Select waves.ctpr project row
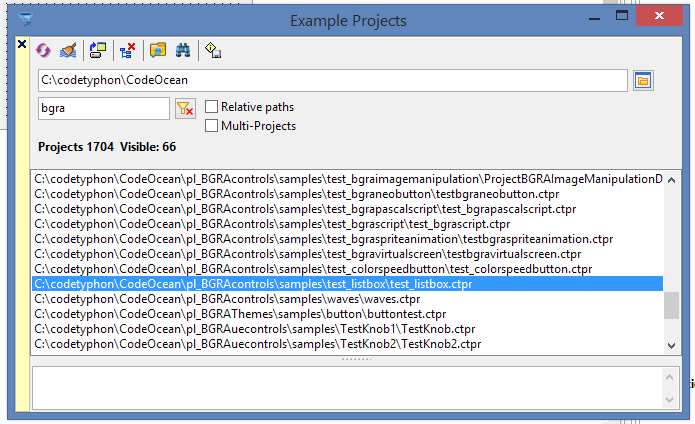Screen dimensions: 695x424 348,299
